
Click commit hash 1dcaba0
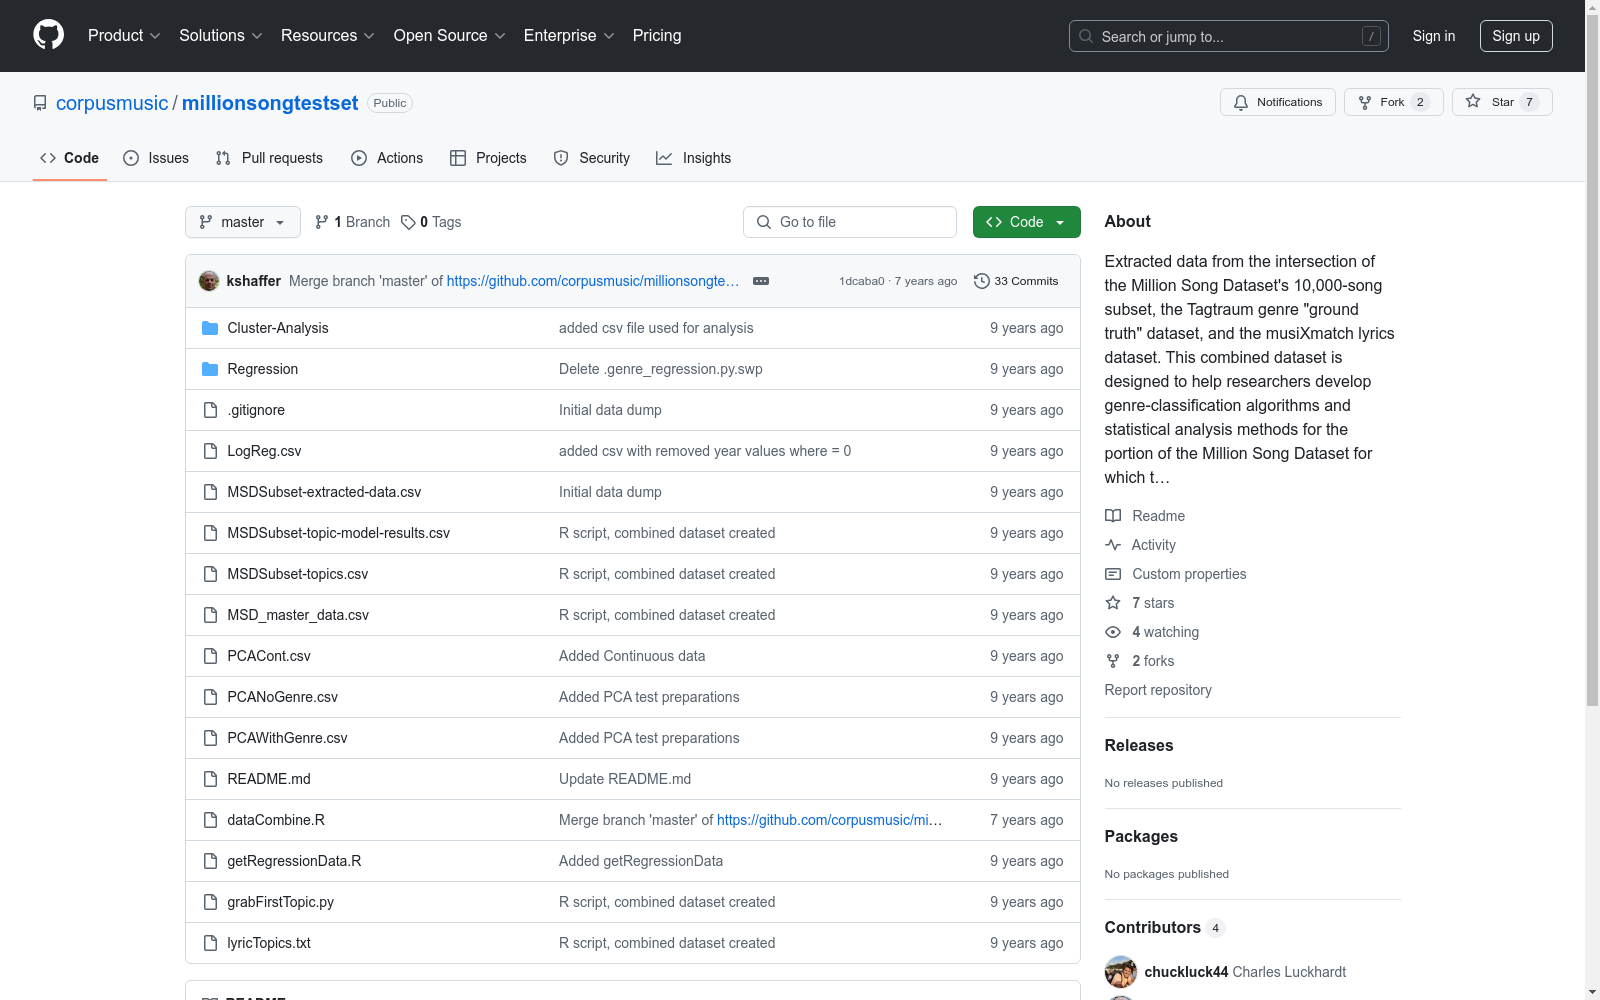pos(862,281)
